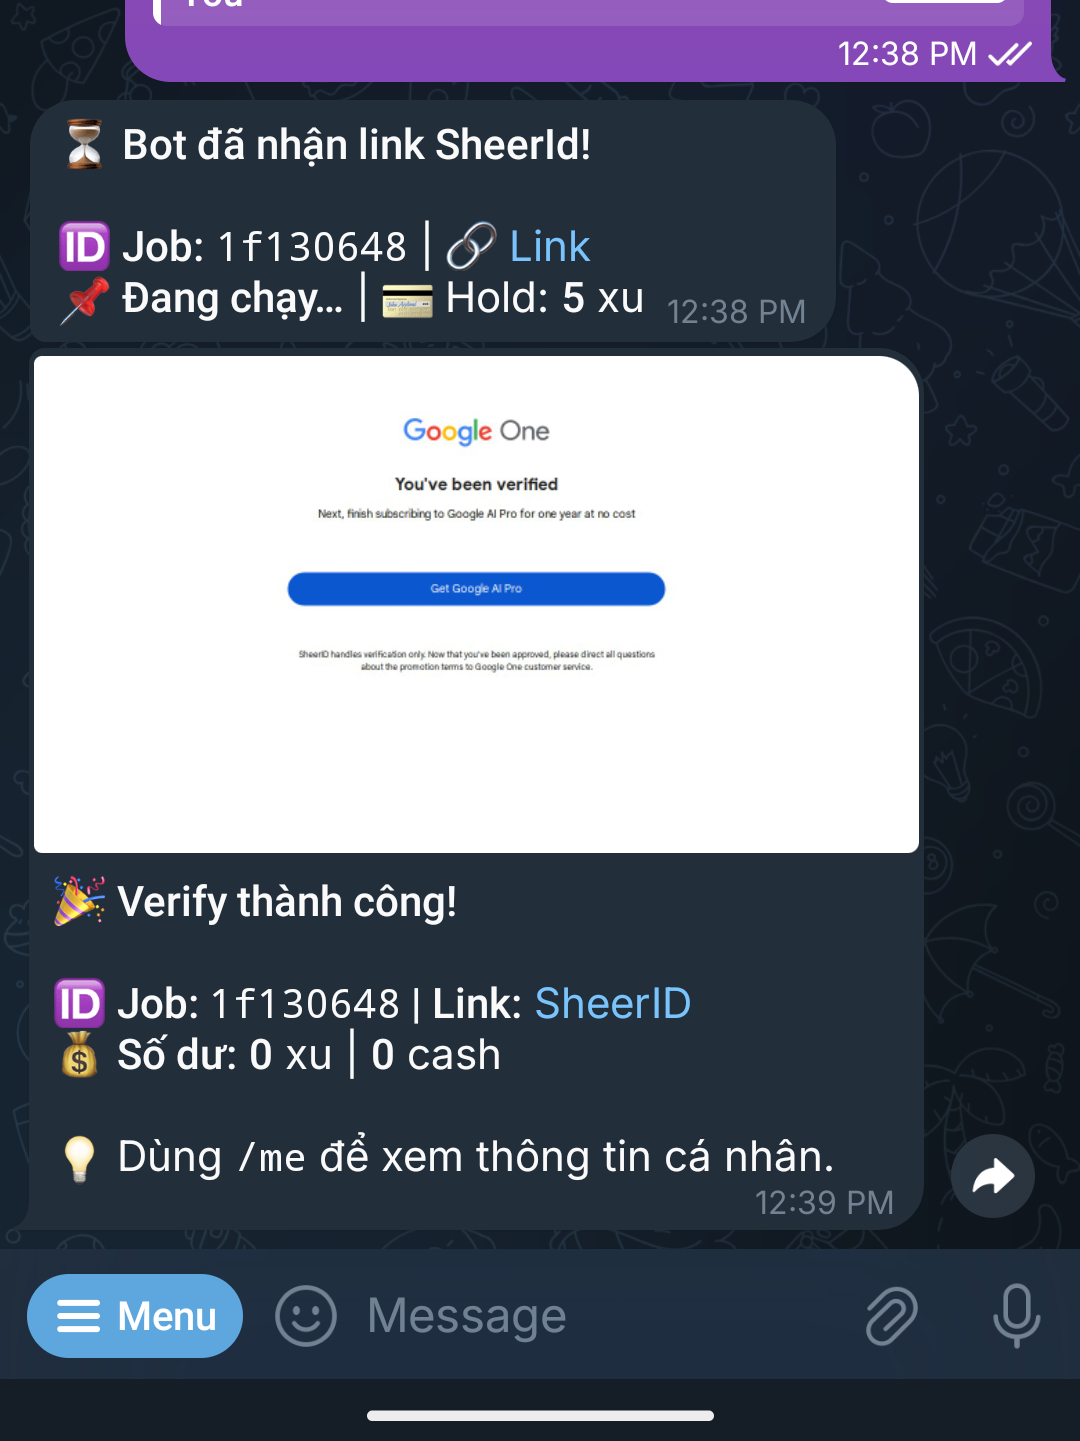The width and height of the screenshot is (1080, 1441).
Task: Tap the light bulb tip emoji
Action: coord(79,1158)
